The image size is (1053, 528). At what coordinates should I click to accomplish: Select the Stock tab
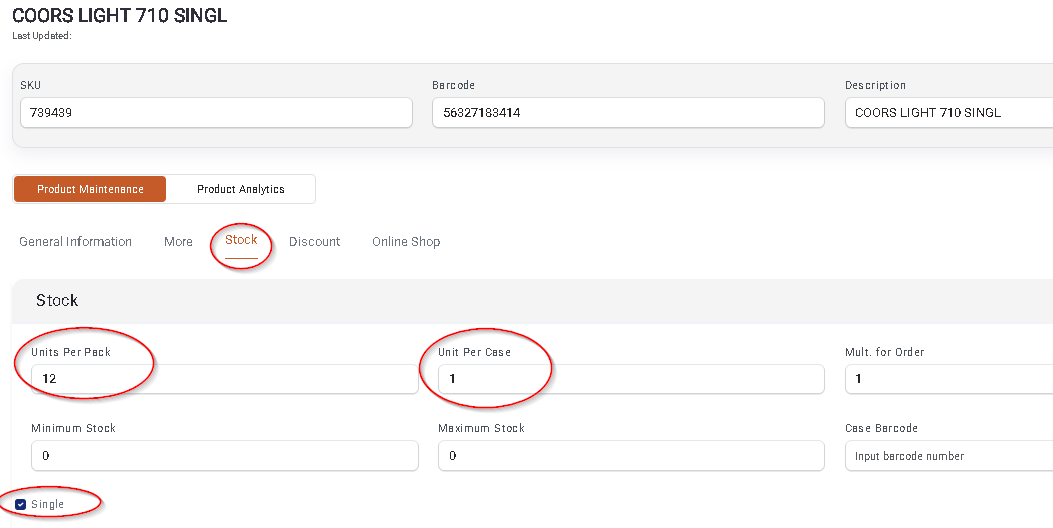pyautogui.click(x=241, y=240)
